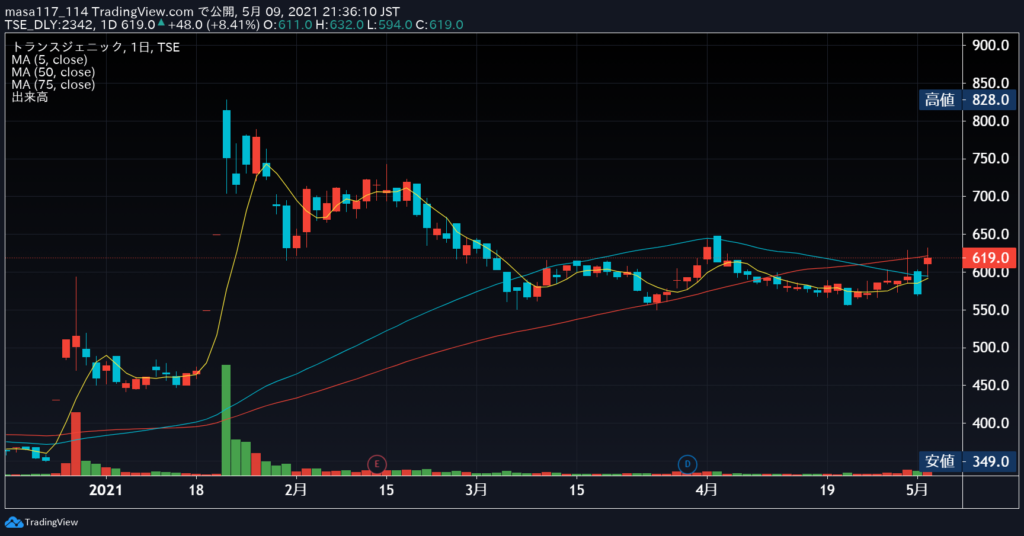Viewport: 1024px width, 536px height.
Task: Click the 750.0 price axis value
Action: point(990,159)
